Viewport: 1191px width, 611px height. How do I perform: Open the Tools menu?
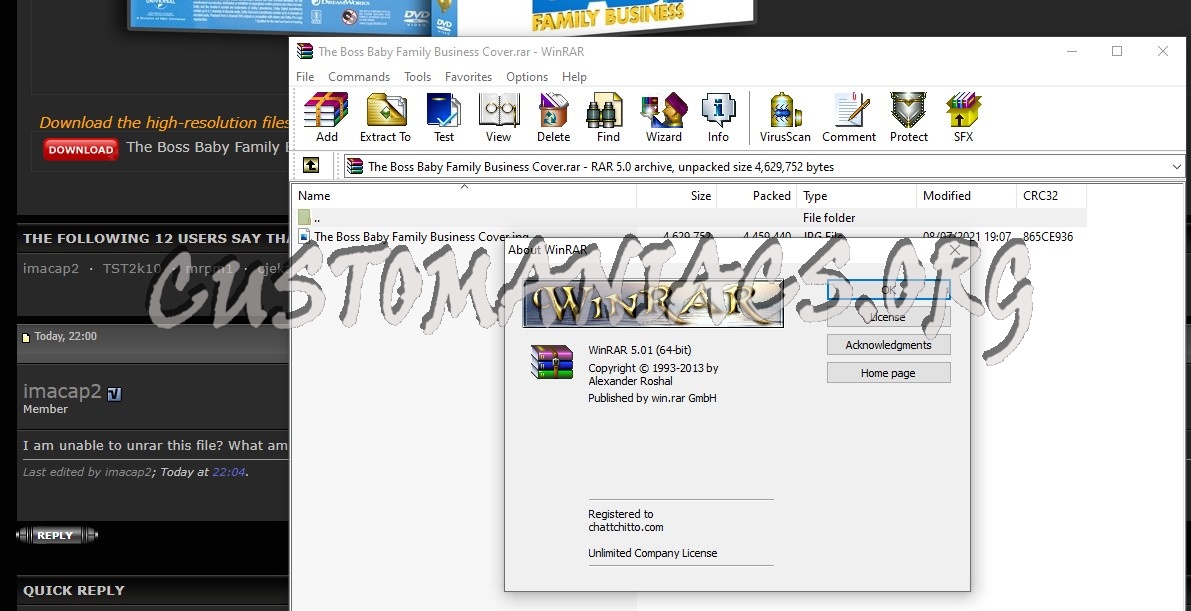point(418,77)
